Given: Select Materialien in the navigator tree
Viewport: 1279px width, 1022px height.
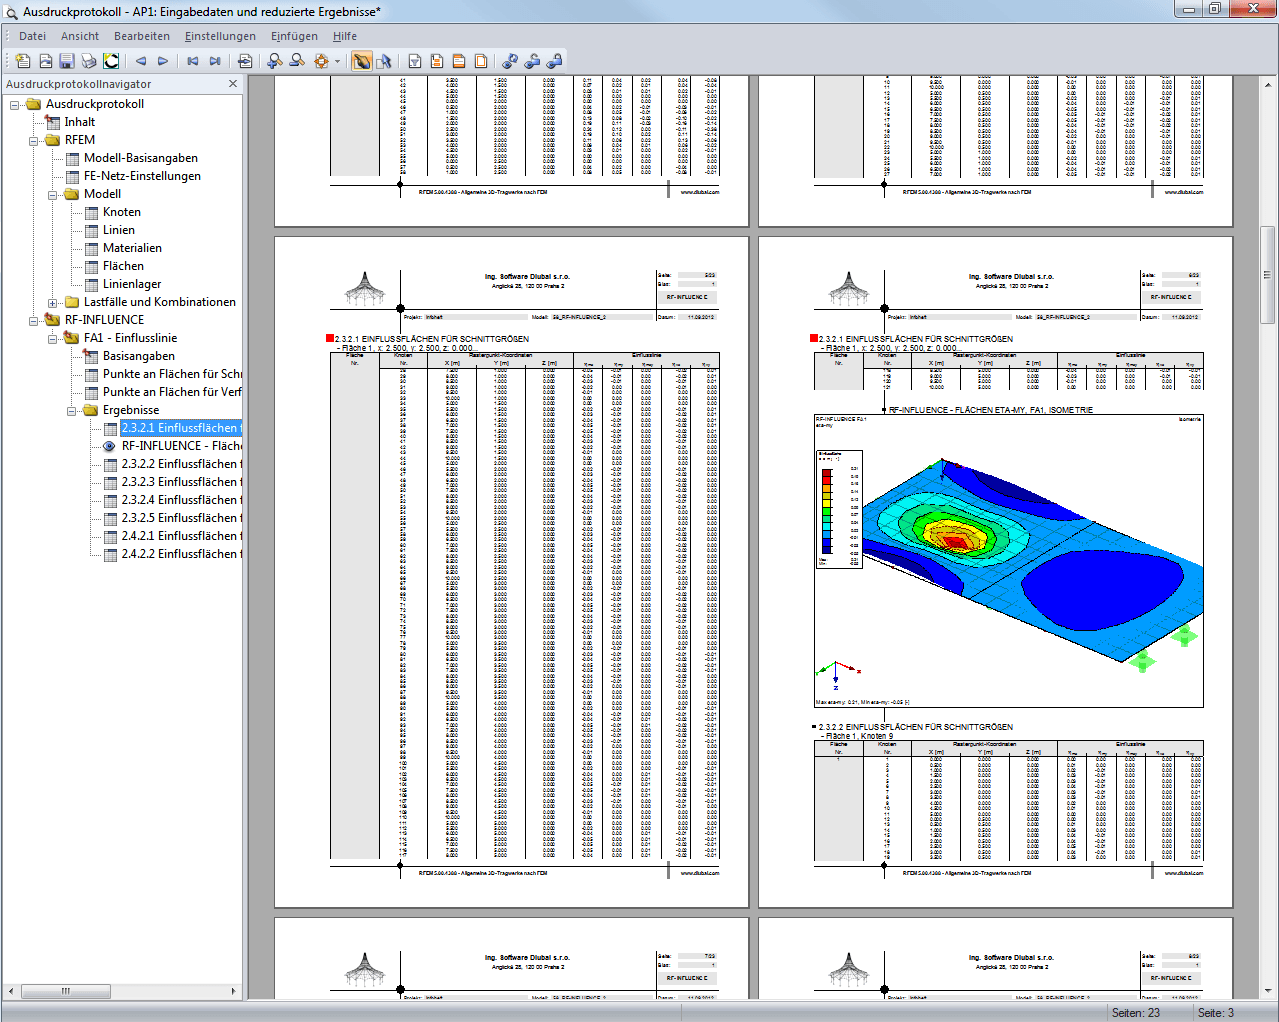Looking at the screenshot, I should (x=132, y=248).
